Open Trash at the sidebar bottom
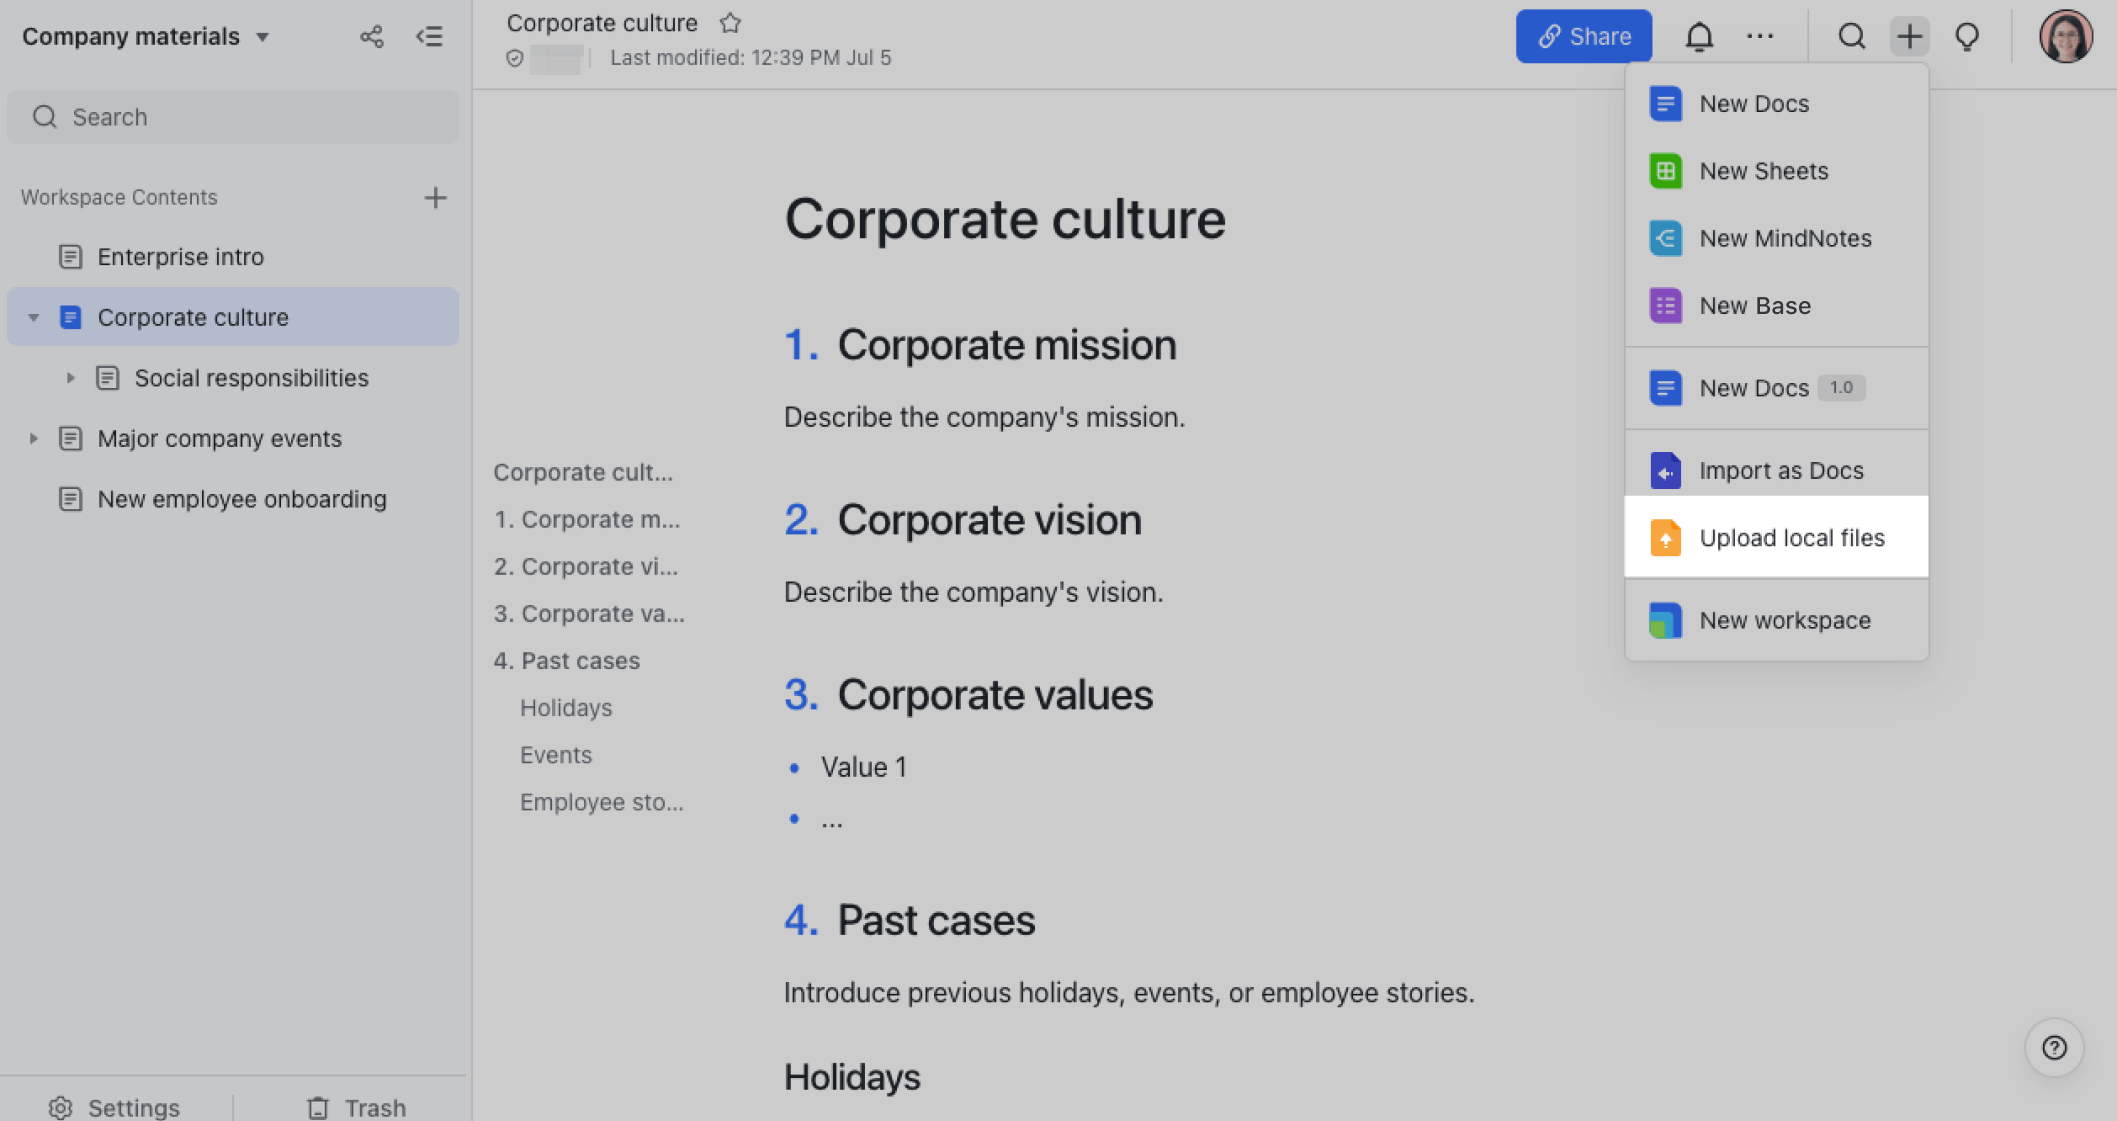This screenshot has height=1121, width=2117. click(356, 1107)
